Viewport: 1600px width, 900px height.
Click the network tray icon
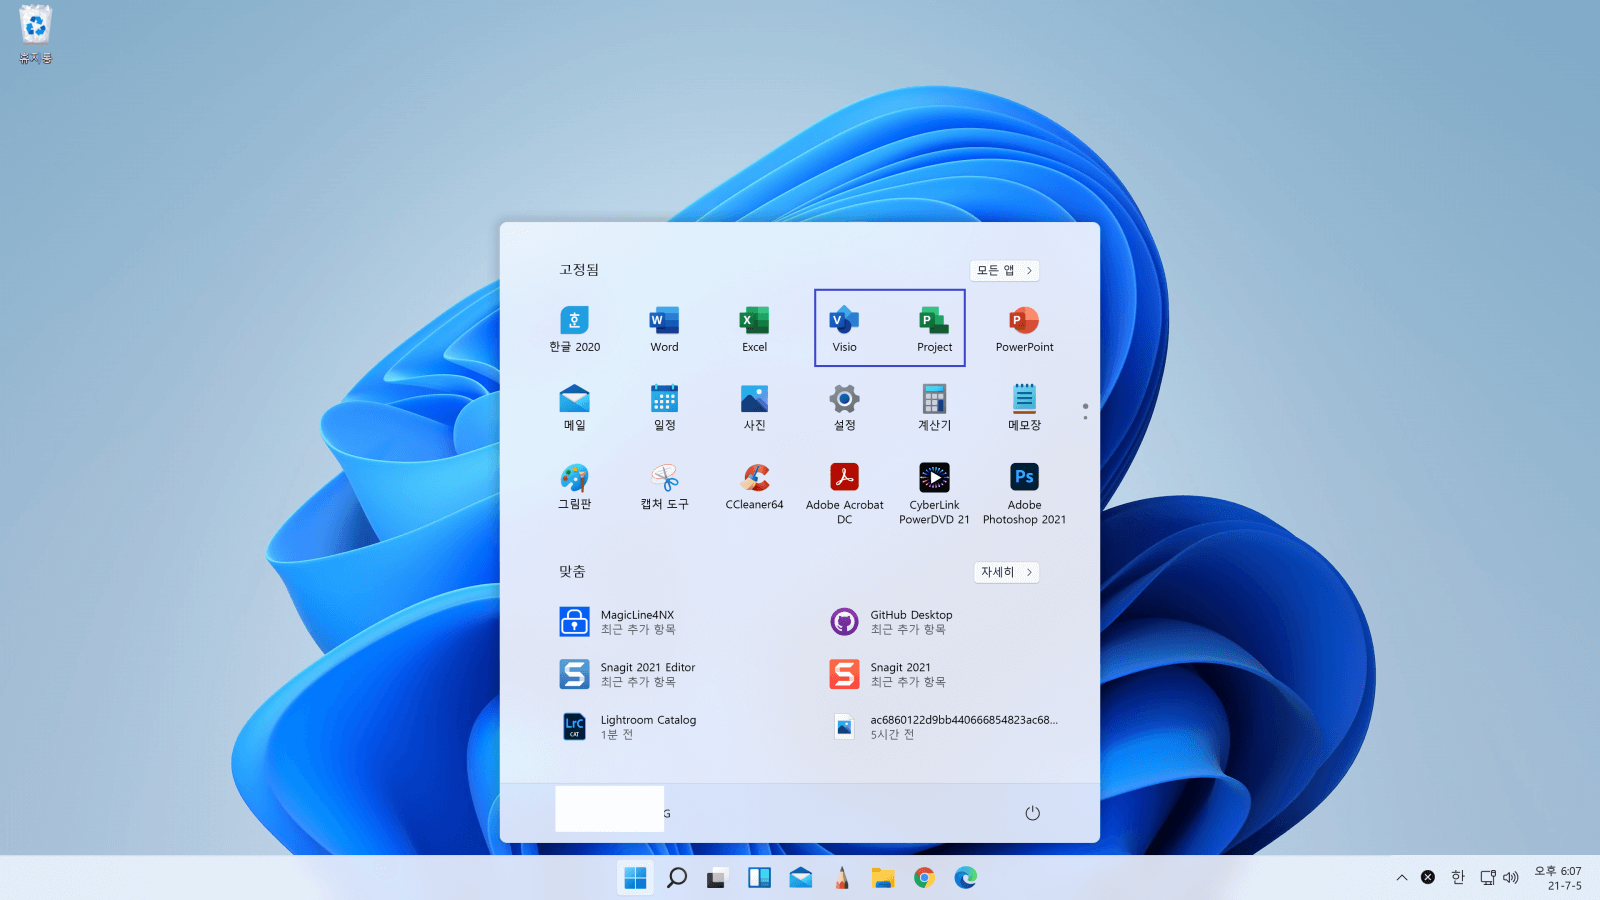1488,878
